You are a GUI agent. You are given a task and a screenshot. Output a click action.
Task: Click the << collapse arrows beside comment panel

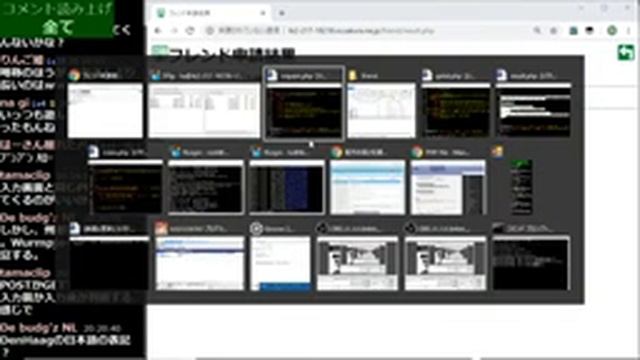pyautogui.click(x=122, y=30)
